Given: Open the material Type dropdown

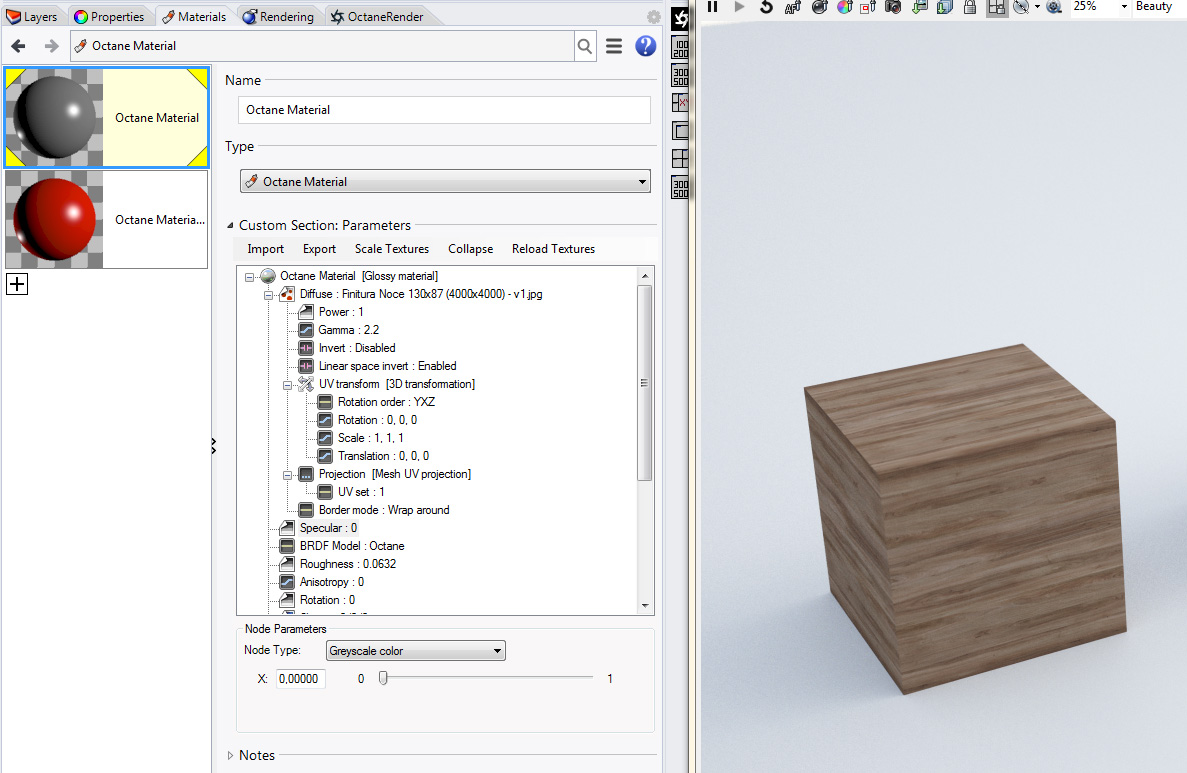Looking at the screenshot, I should click(x=445, y=182).
